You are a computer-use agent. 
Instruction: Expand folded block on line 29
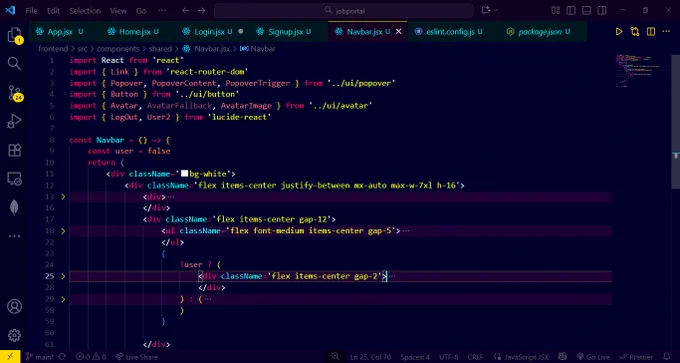[x=63, y=299]
